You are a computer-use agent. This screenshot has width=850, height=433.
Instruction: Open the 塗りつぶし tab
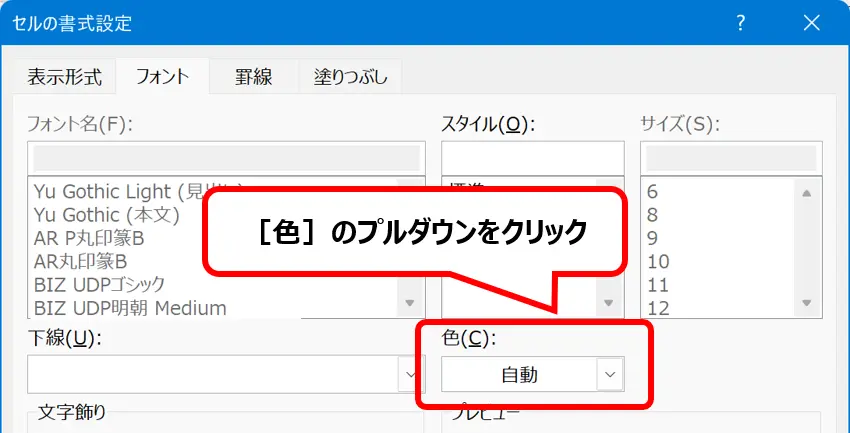tap(350, 77)
